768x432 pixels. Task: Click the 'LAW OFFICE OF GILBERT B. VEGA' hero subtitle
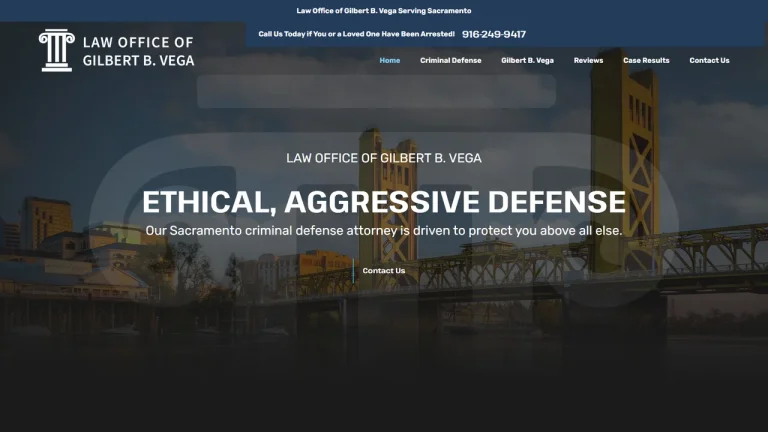coord(384,158)
